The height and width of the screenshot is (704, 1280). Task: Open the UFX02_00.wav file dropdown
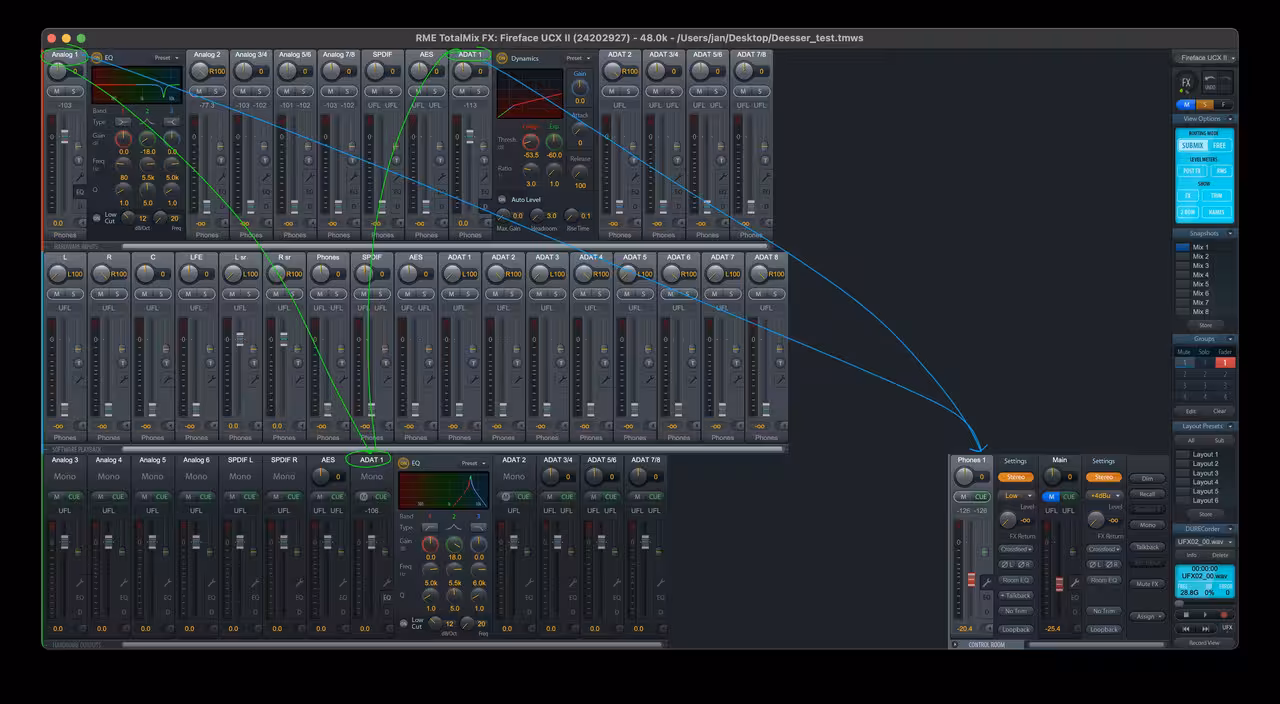(1205, 542)
